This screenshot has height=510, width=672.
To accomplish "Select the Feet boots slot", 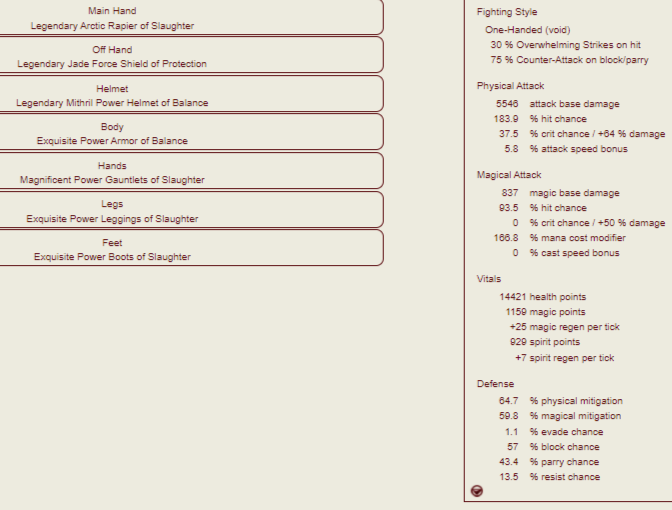I will (112, 249).
